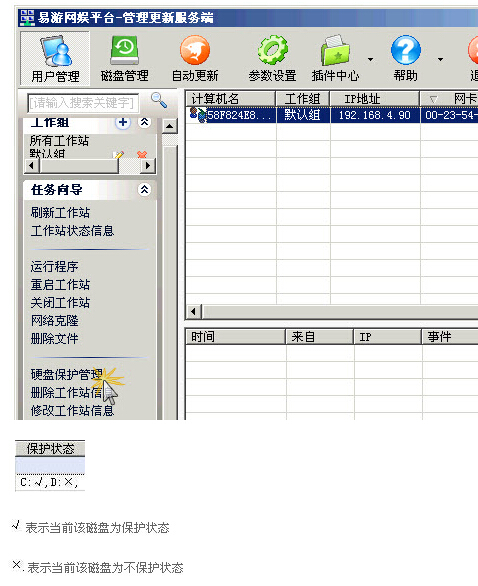Focus the 请输入搜索关键字 search field
This screenshot has height=586, width=478.
83,103
